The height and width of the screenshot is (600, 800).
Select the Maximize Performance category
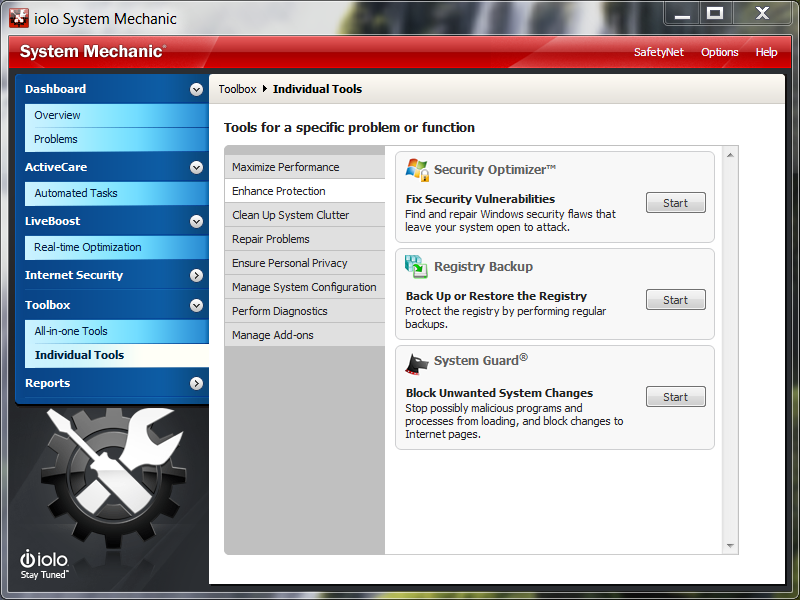click(x=286, y=167)
